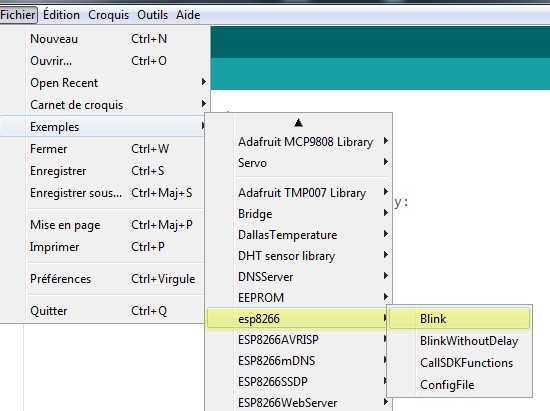Choose Quitter menu entry
This screenshot has width=550, height=411.
click(103, 311)
